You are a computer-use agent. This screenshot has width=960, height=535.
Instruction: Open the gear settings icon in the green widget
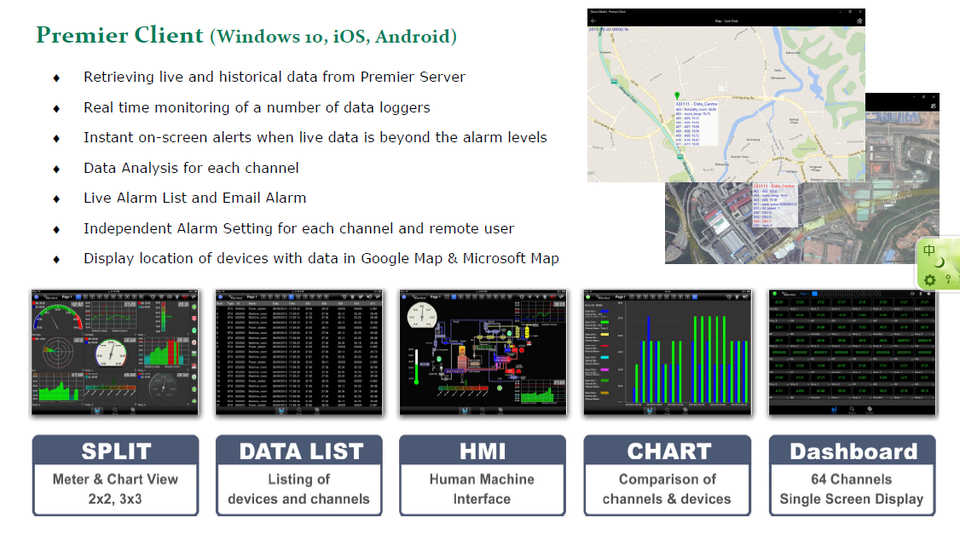pyautogui.click(x=930, y=280)
